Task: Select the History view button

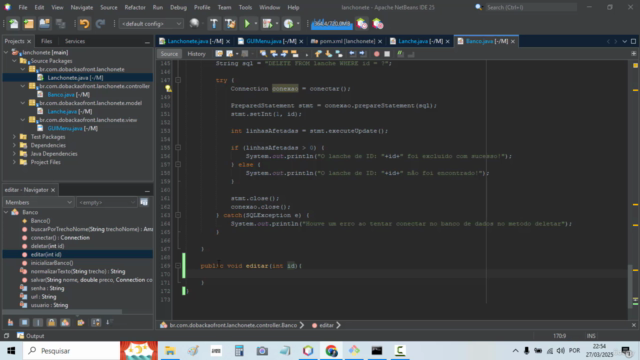Action: [196, 54]
